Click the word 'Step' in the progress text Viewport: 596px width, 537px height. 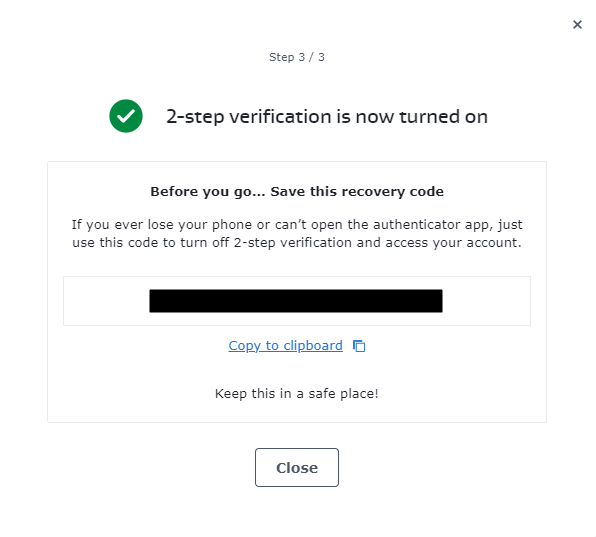[282, 57]
